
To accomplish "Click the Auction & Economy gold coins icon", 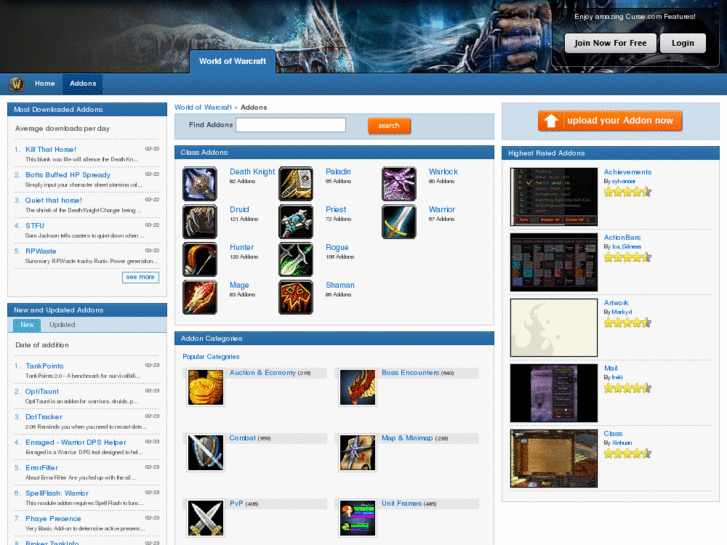I will coord(205,388).
